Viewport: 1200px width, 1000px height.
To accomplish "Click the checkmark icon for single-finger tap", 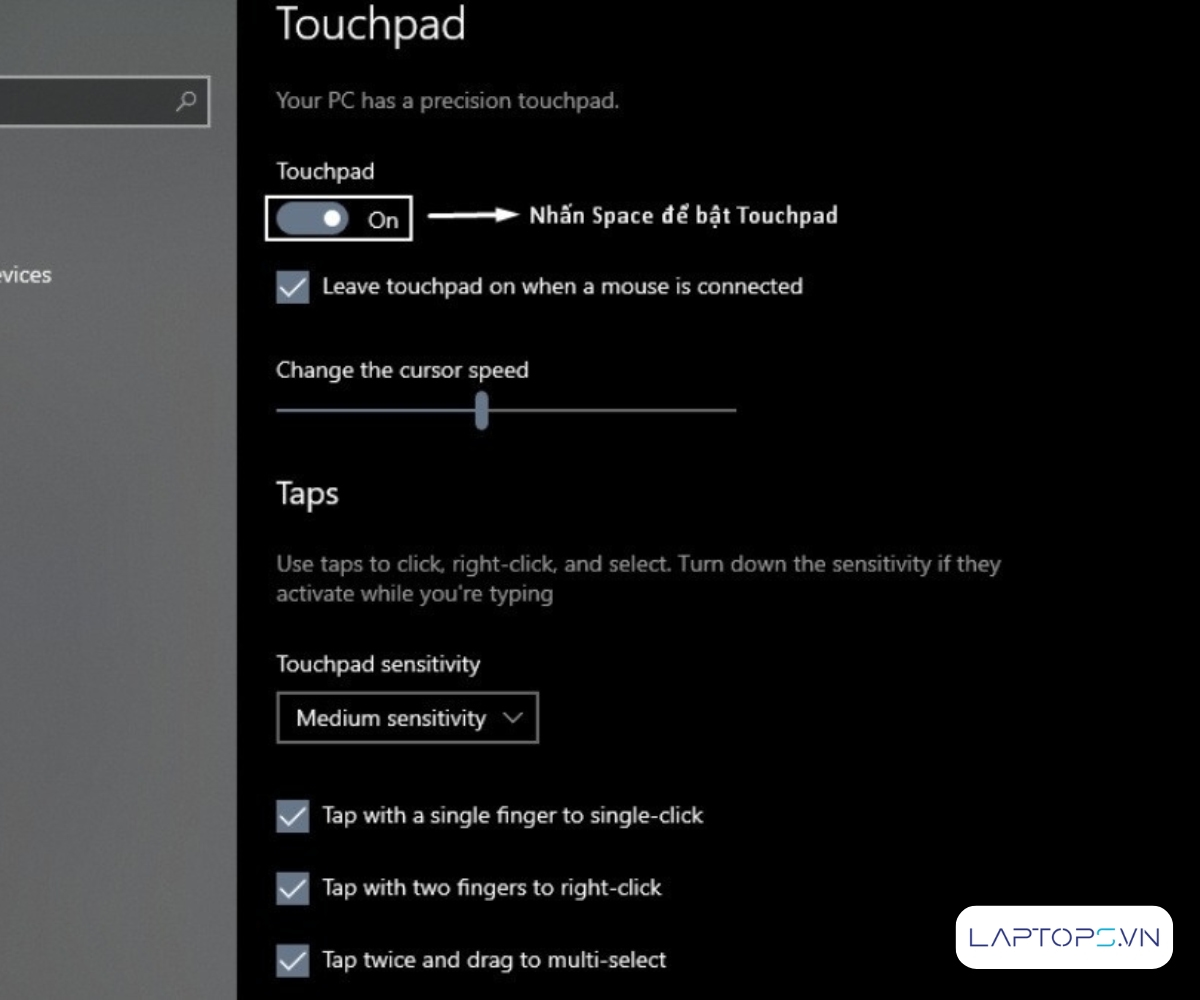I will click(293, 816).
